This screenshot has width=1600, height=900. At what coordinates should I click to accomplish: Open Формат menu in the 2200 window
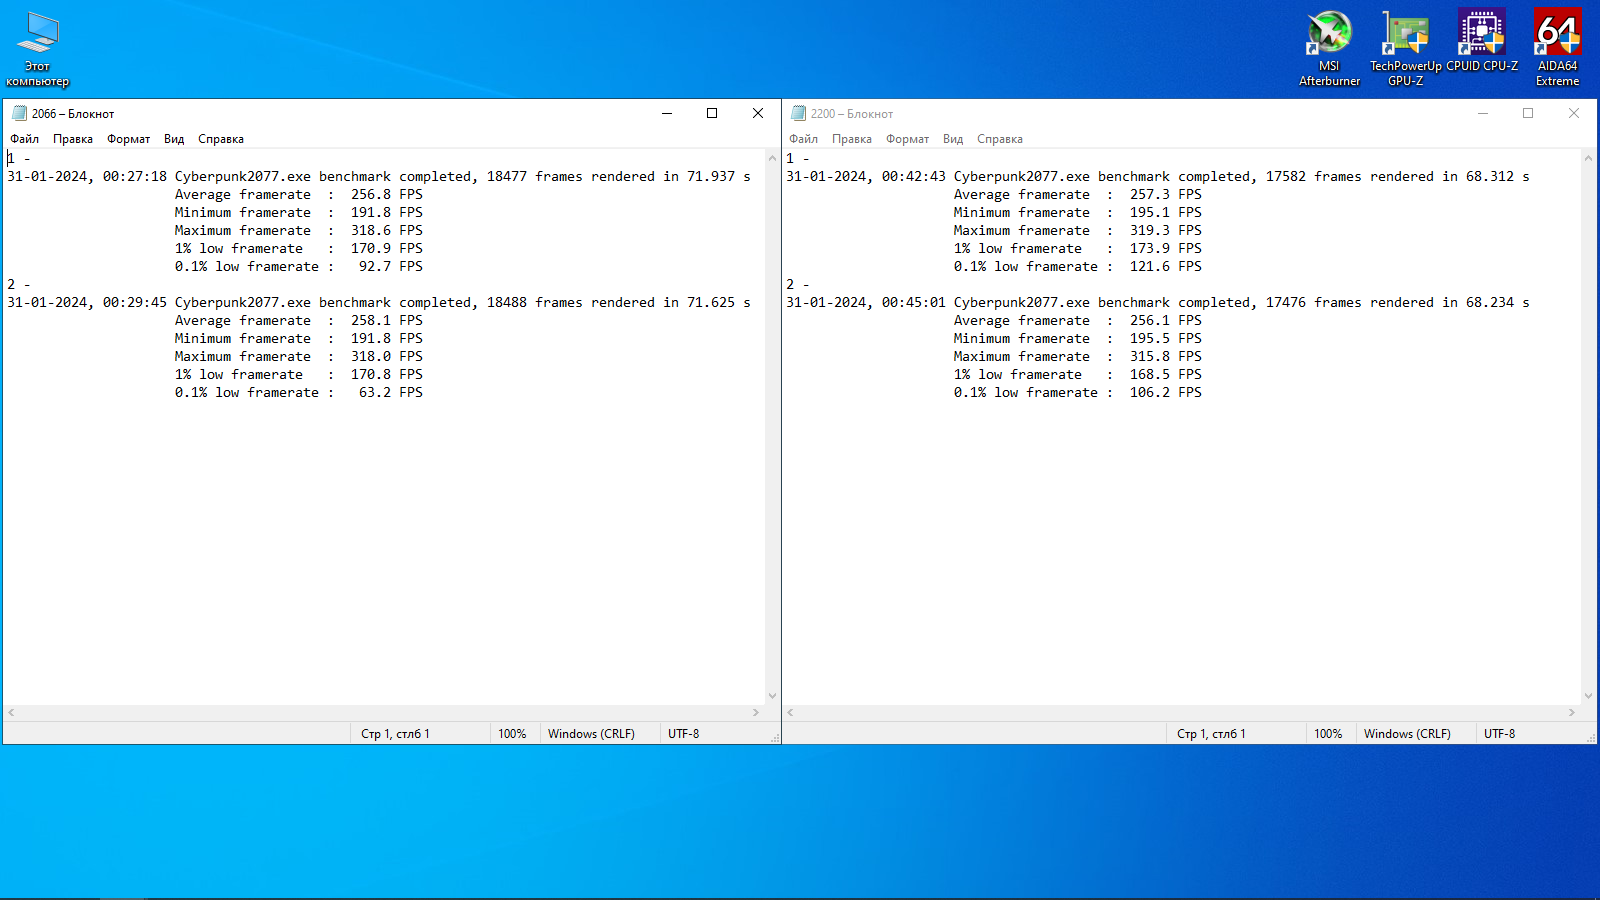point(908,139)
